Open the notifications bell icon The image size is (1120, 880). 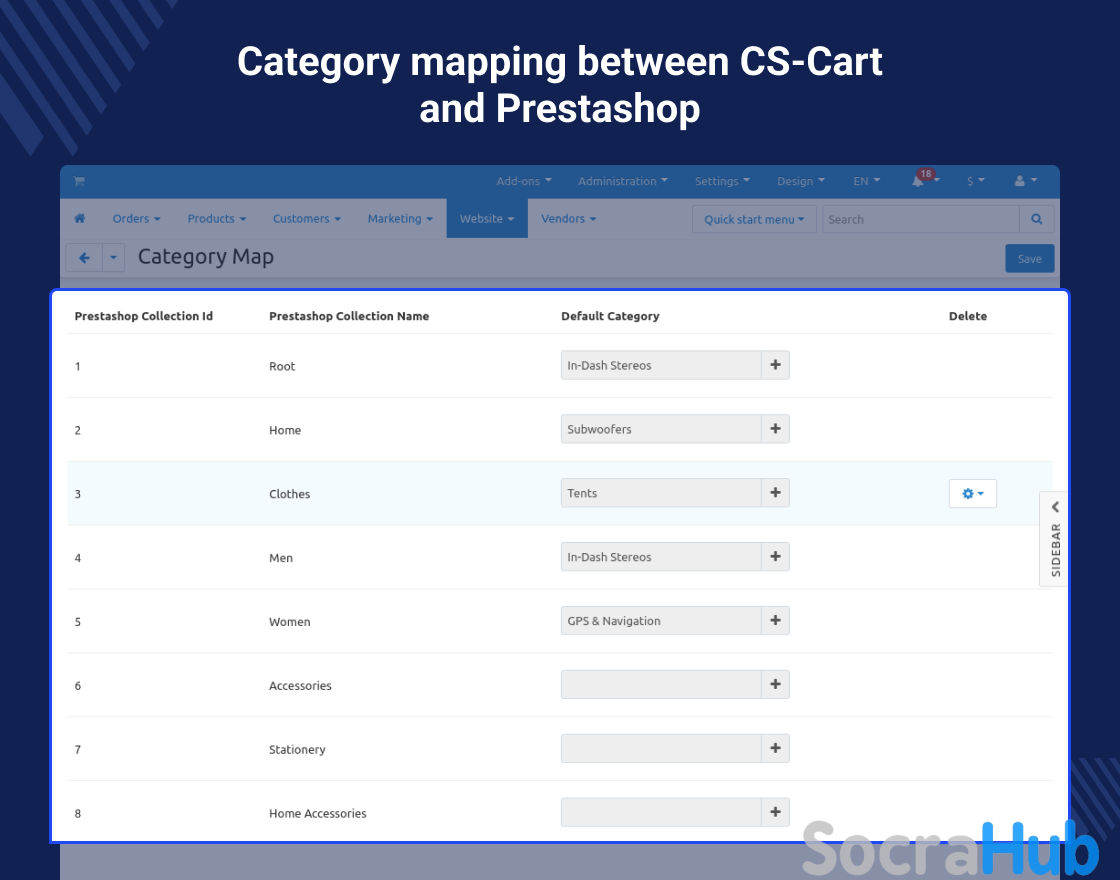[x=919, y=181]
